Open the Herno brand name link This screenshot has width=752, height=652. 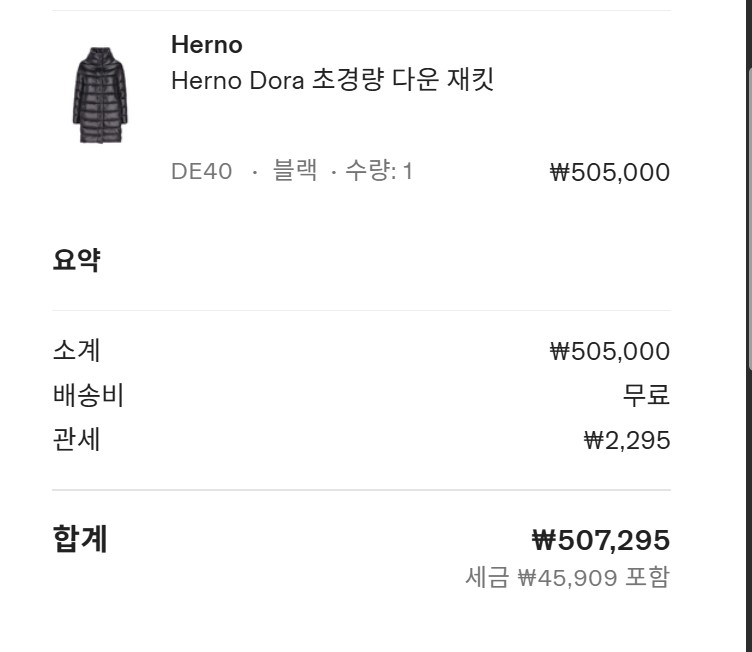206,45
